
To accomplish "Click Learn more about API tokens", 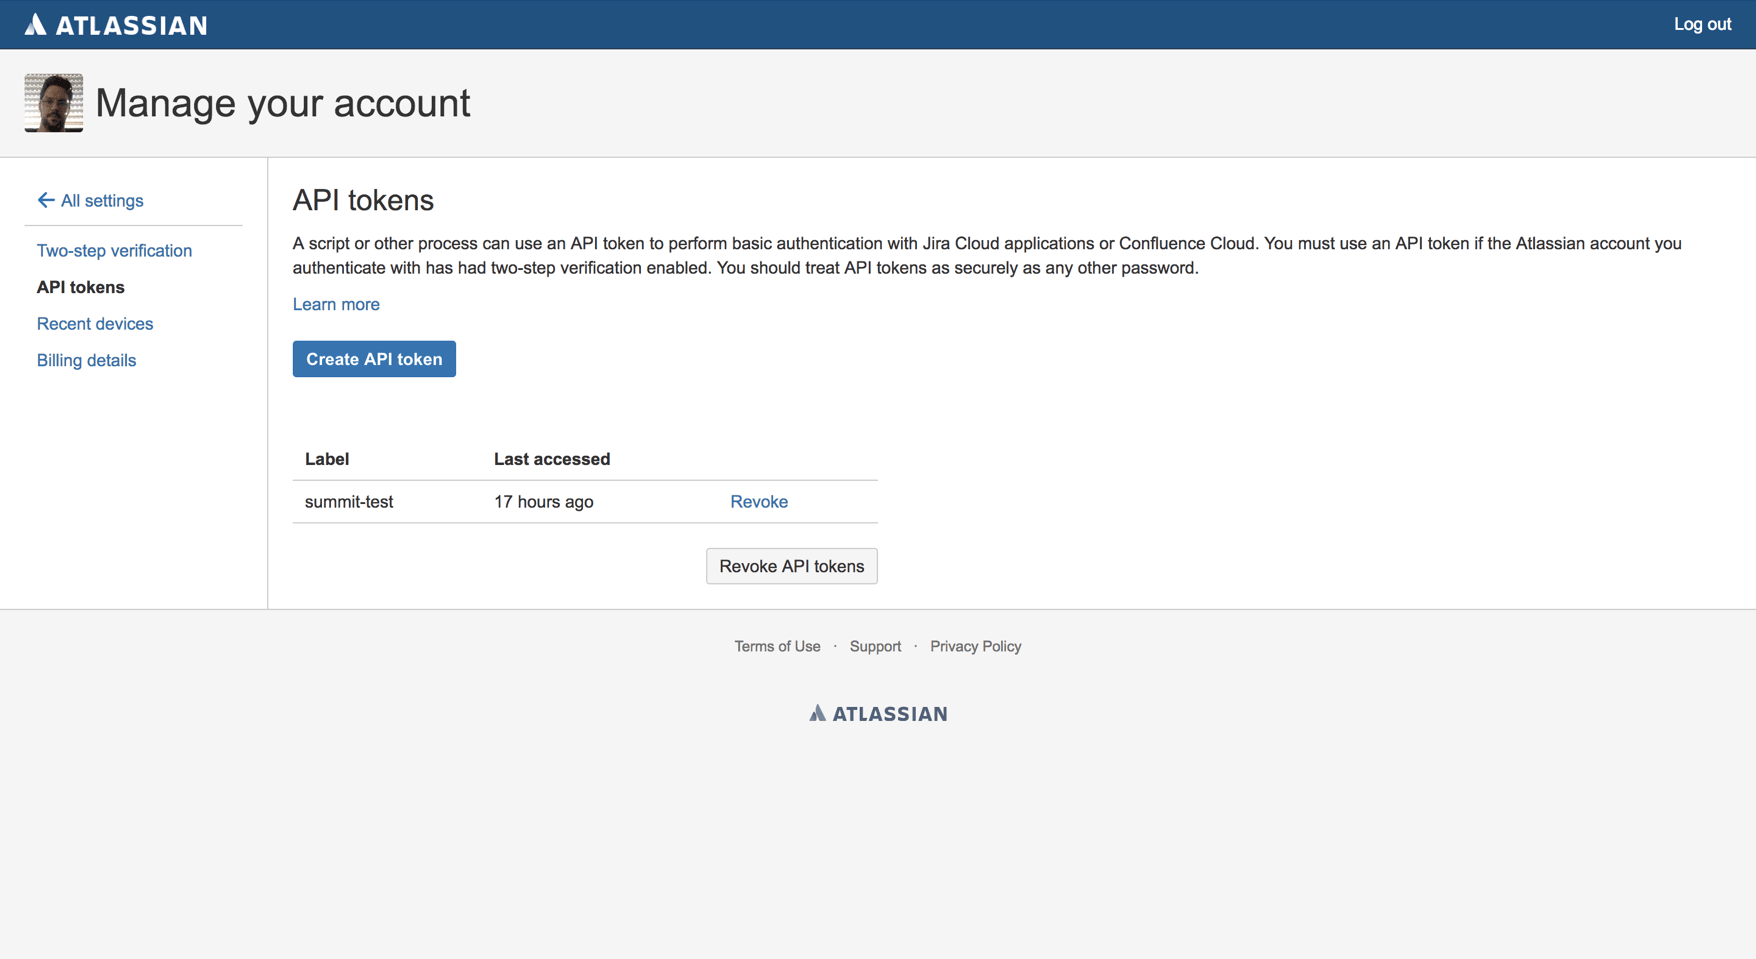I will point(335,304).
